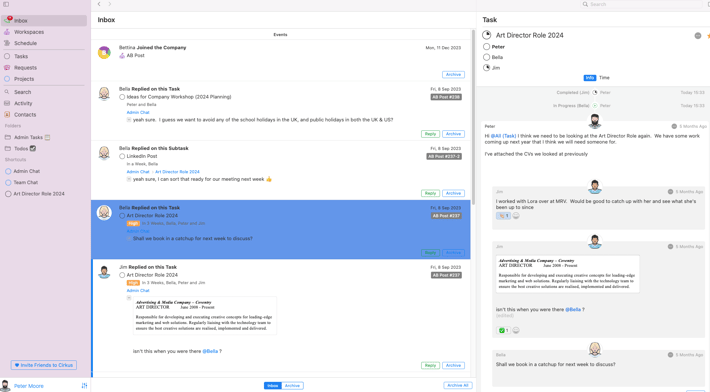Archive selected Bella catchup message
This screenshot has height=392, width=710.
point(453,253)
